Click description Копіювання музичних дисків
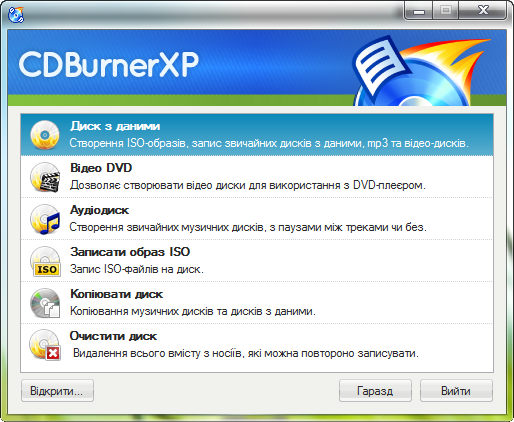 [x=193, y=311]
